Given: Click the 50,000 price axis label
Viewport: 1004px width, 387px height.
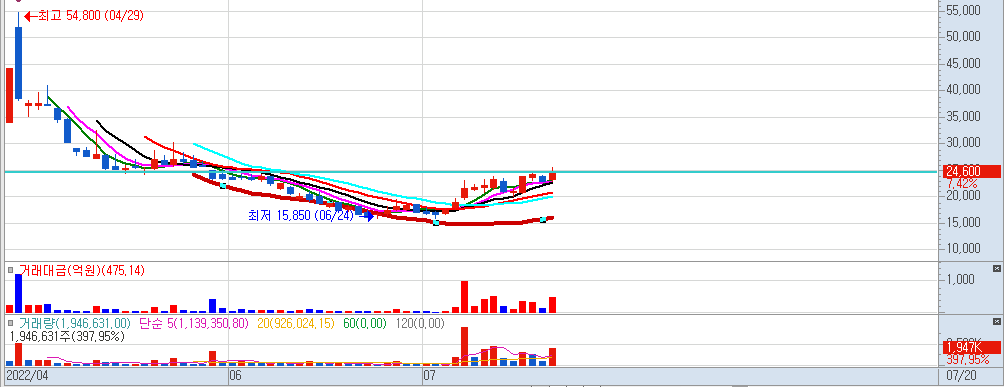Looking at the screenshot, I should pos(963,37).
